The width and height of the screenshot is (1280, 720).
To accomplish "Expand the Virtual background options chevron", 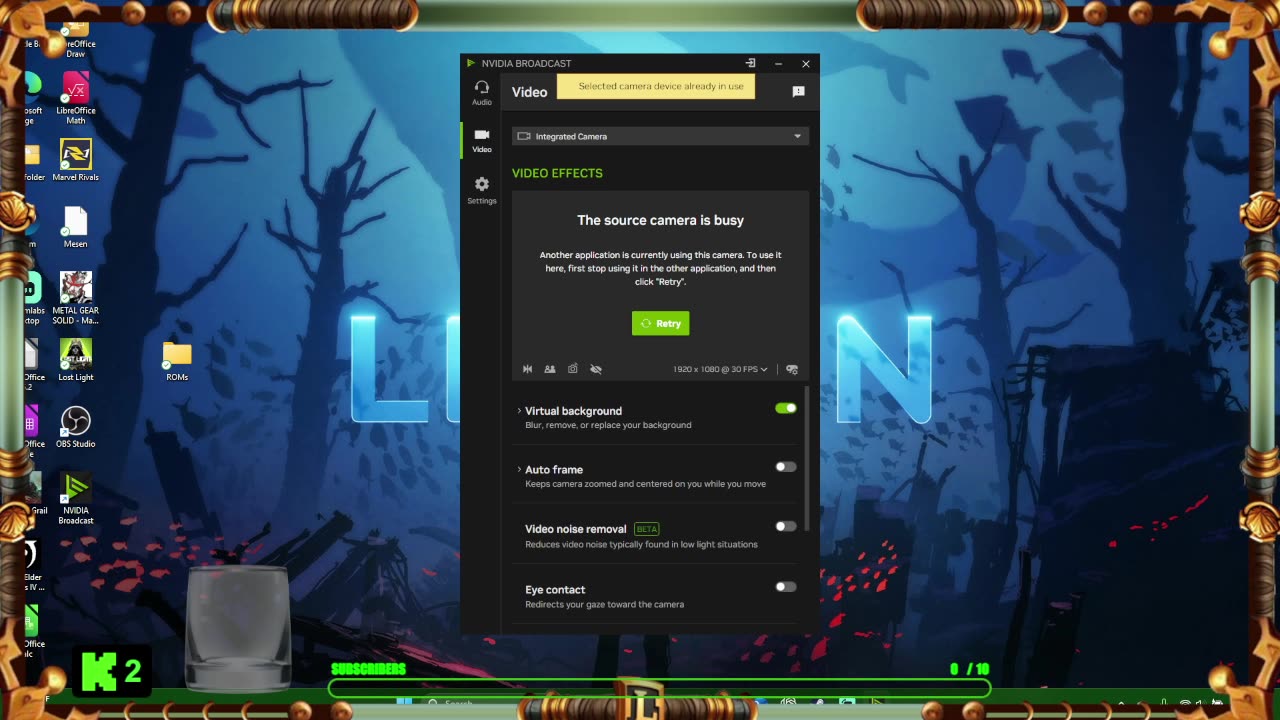I will 519,411.
